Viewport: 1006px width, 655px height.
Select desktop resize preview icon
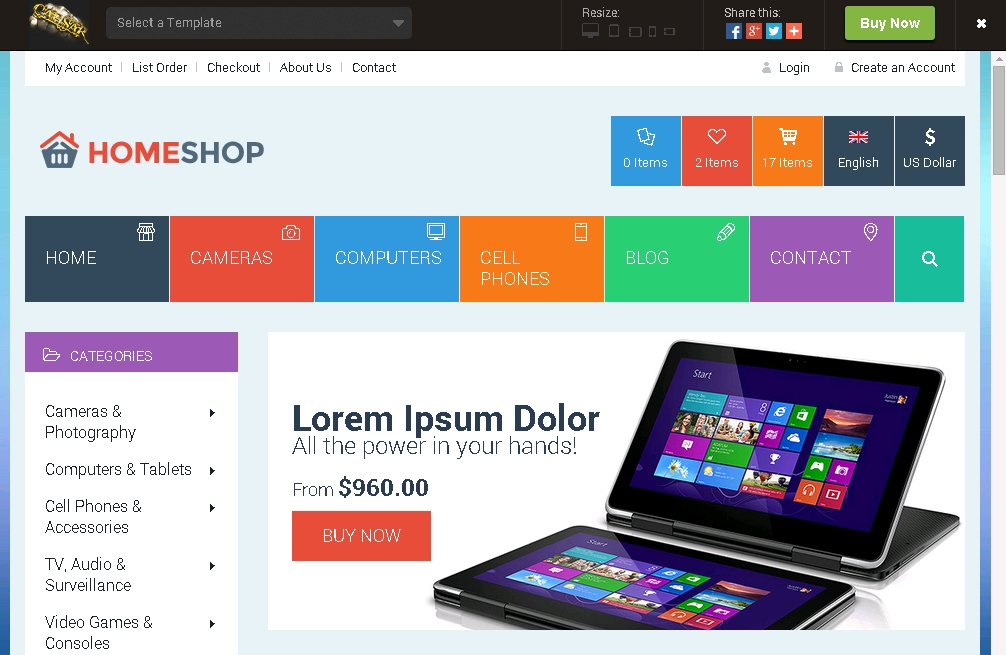coord(590,31)
